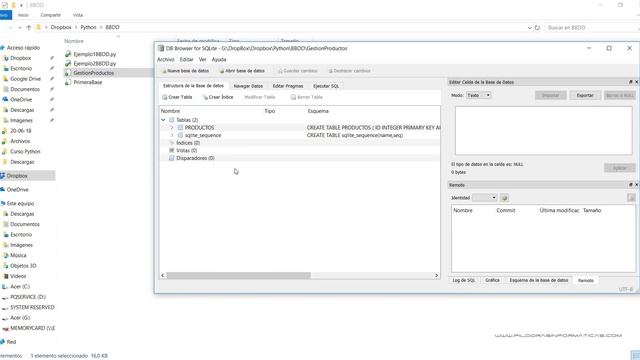
Task: Click the Vistas icon in the tree
Action: coord(172,151)
